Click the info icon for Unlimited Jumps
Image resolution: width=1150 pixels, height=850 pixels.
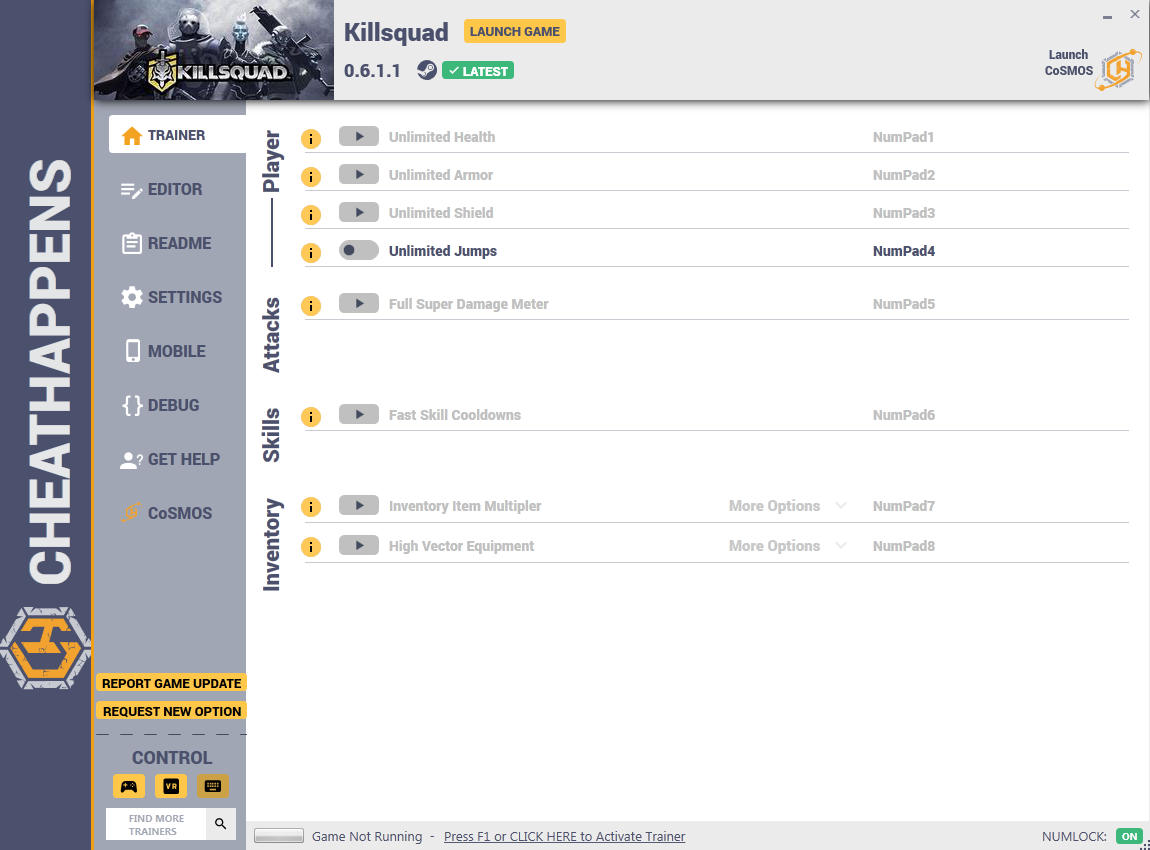tap(311, 253)
